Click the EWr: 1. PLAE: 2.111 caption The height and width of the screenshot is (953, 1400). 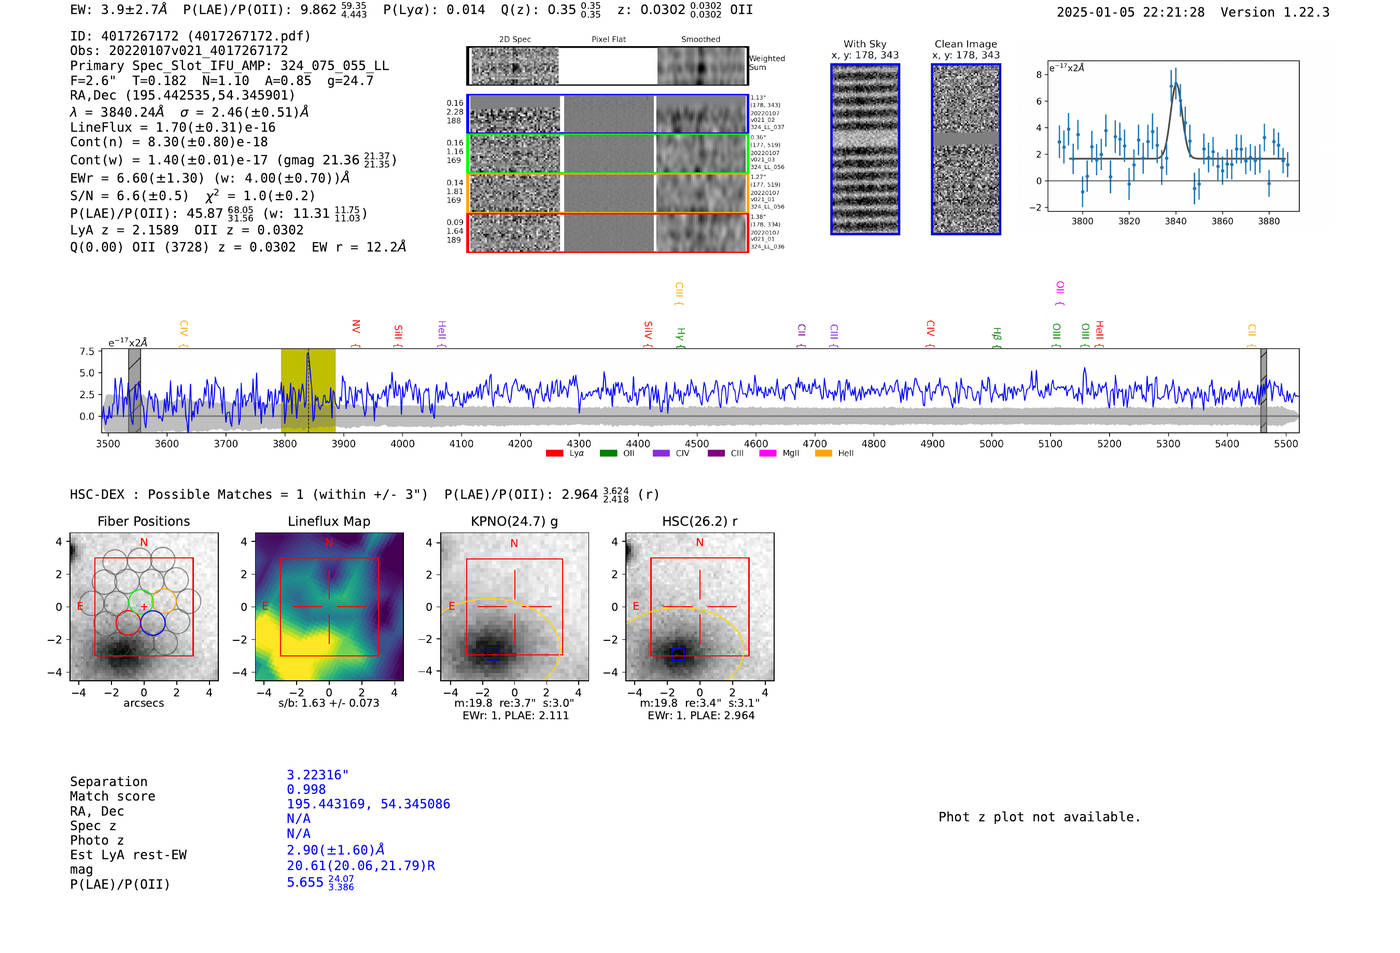[x=514, y=716]
